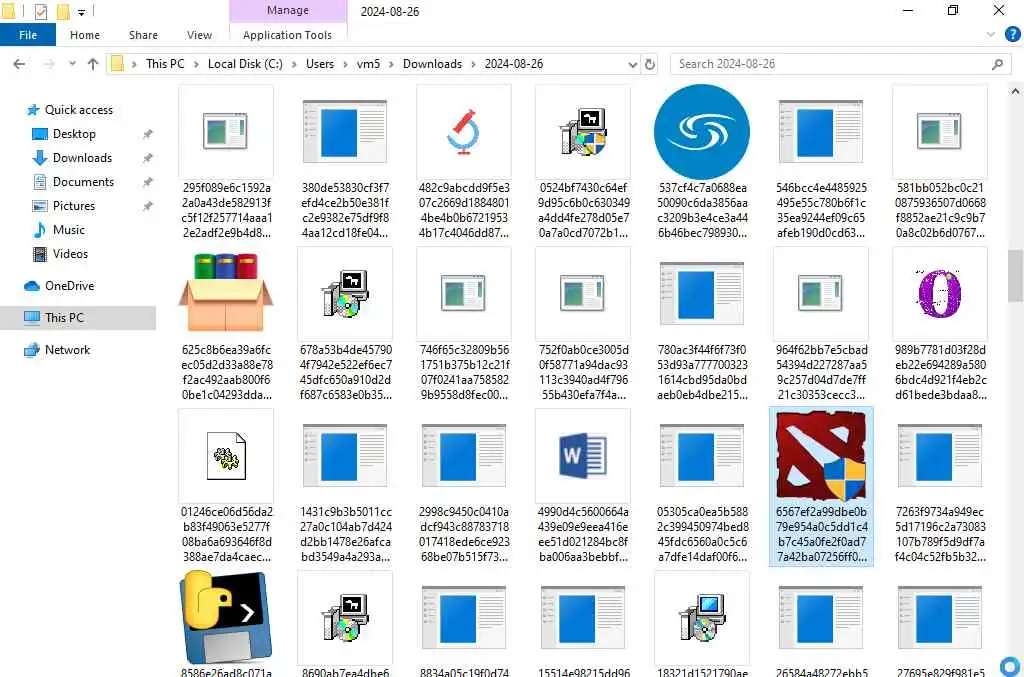The image size is (1024, 677).
Task: Select the Word document icon 4990d4c5600664a
Action: pyautogui.click(x=583, y=487)
